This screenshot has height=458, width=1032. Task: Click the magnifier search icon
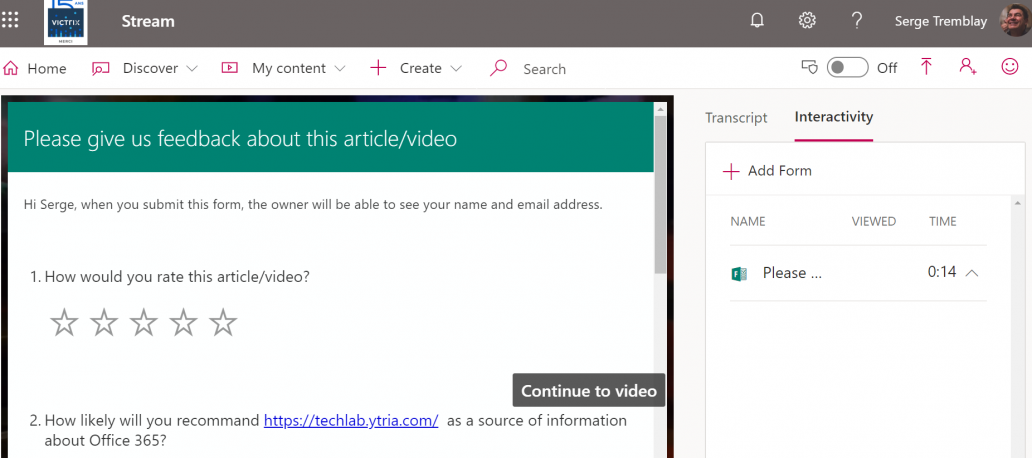click(x=499, y=68)
